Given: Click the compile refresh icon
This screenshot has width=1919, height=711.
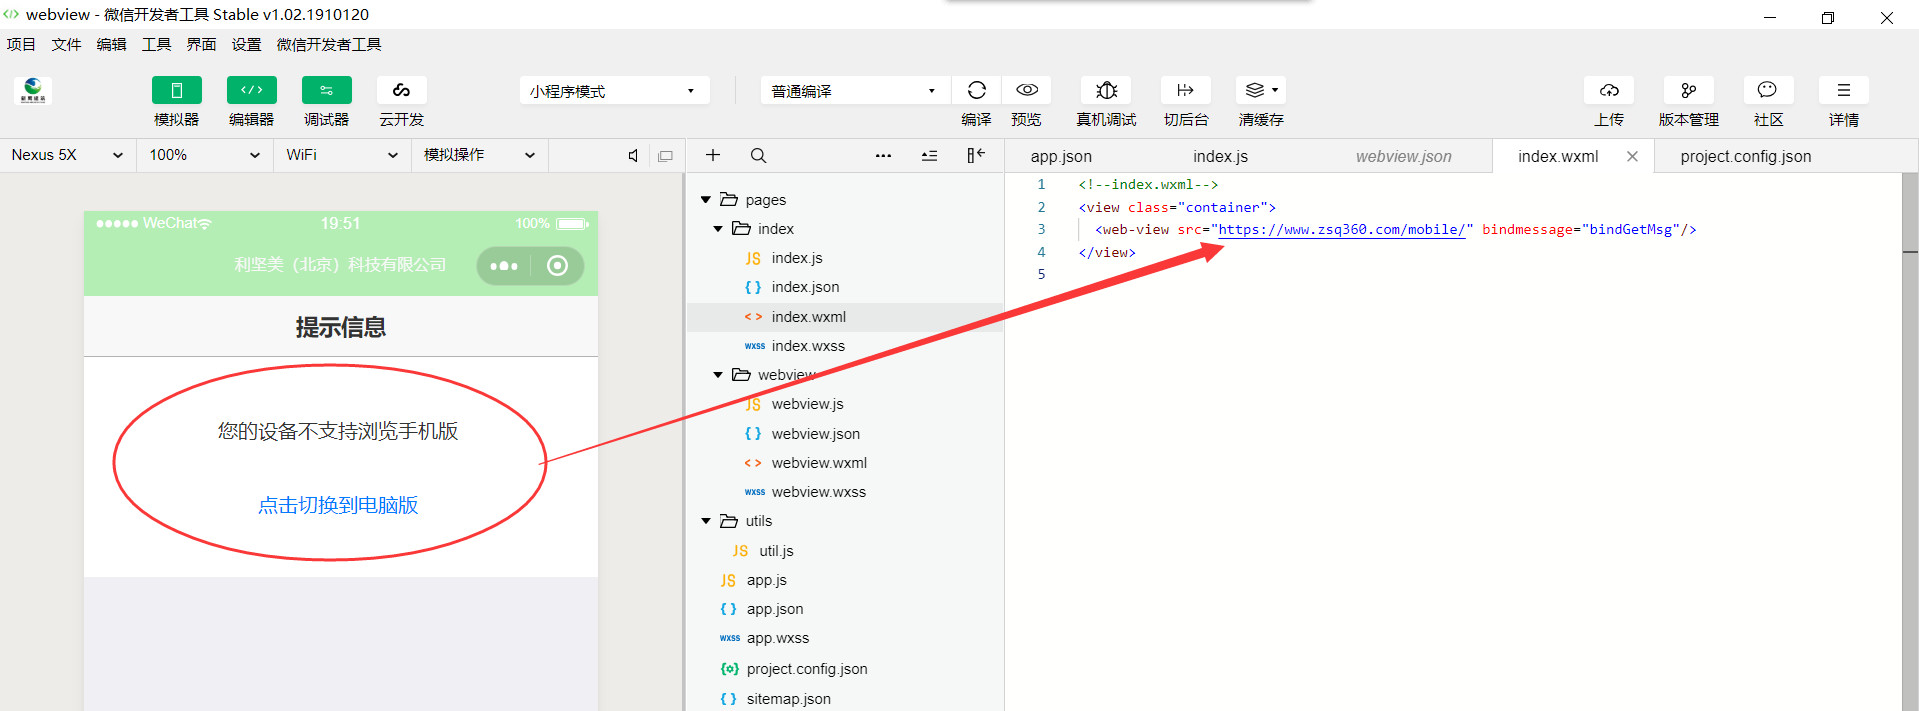Looking at the screenshot, I should 977,90.
